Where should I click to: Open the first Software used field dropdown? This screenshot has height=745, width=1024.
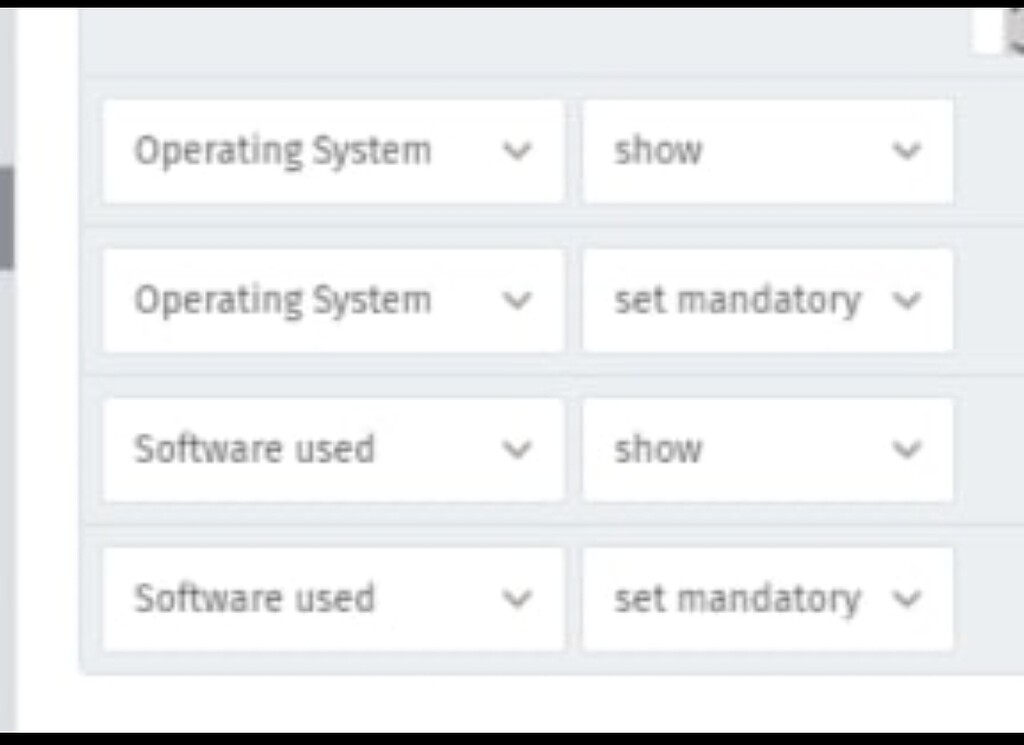point(332,449)
